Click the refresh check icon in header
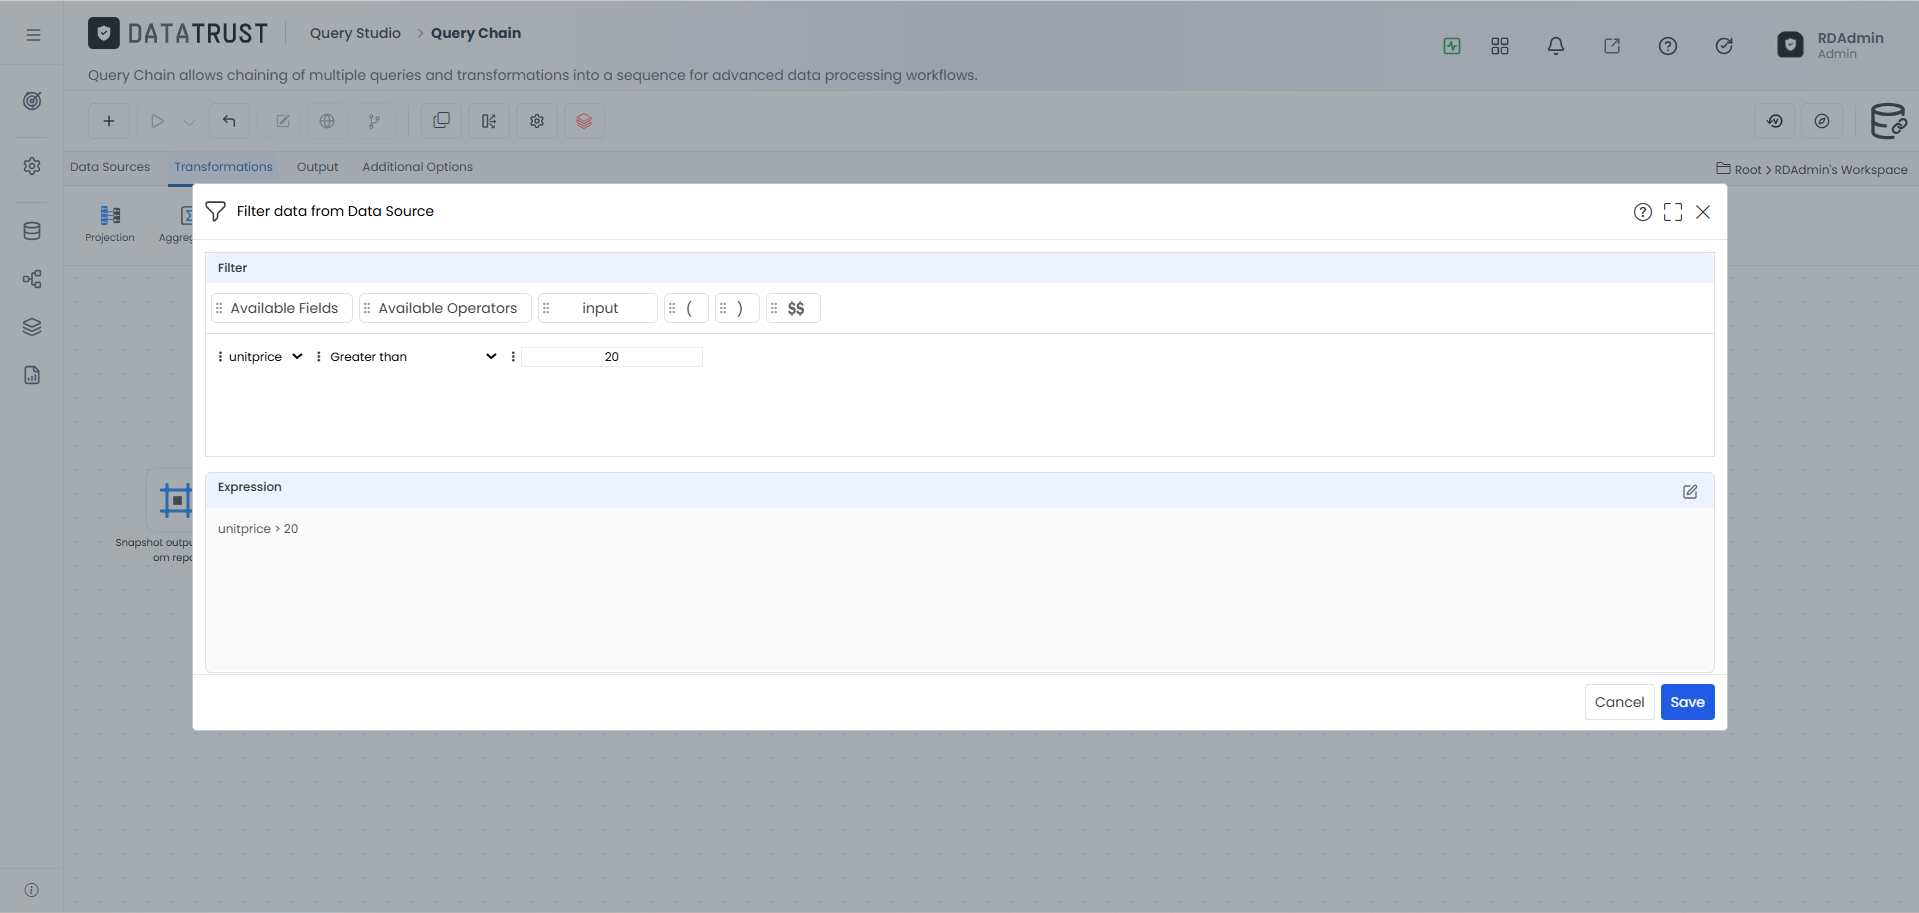This screenshot has height=913, width=1919. 1724,46
